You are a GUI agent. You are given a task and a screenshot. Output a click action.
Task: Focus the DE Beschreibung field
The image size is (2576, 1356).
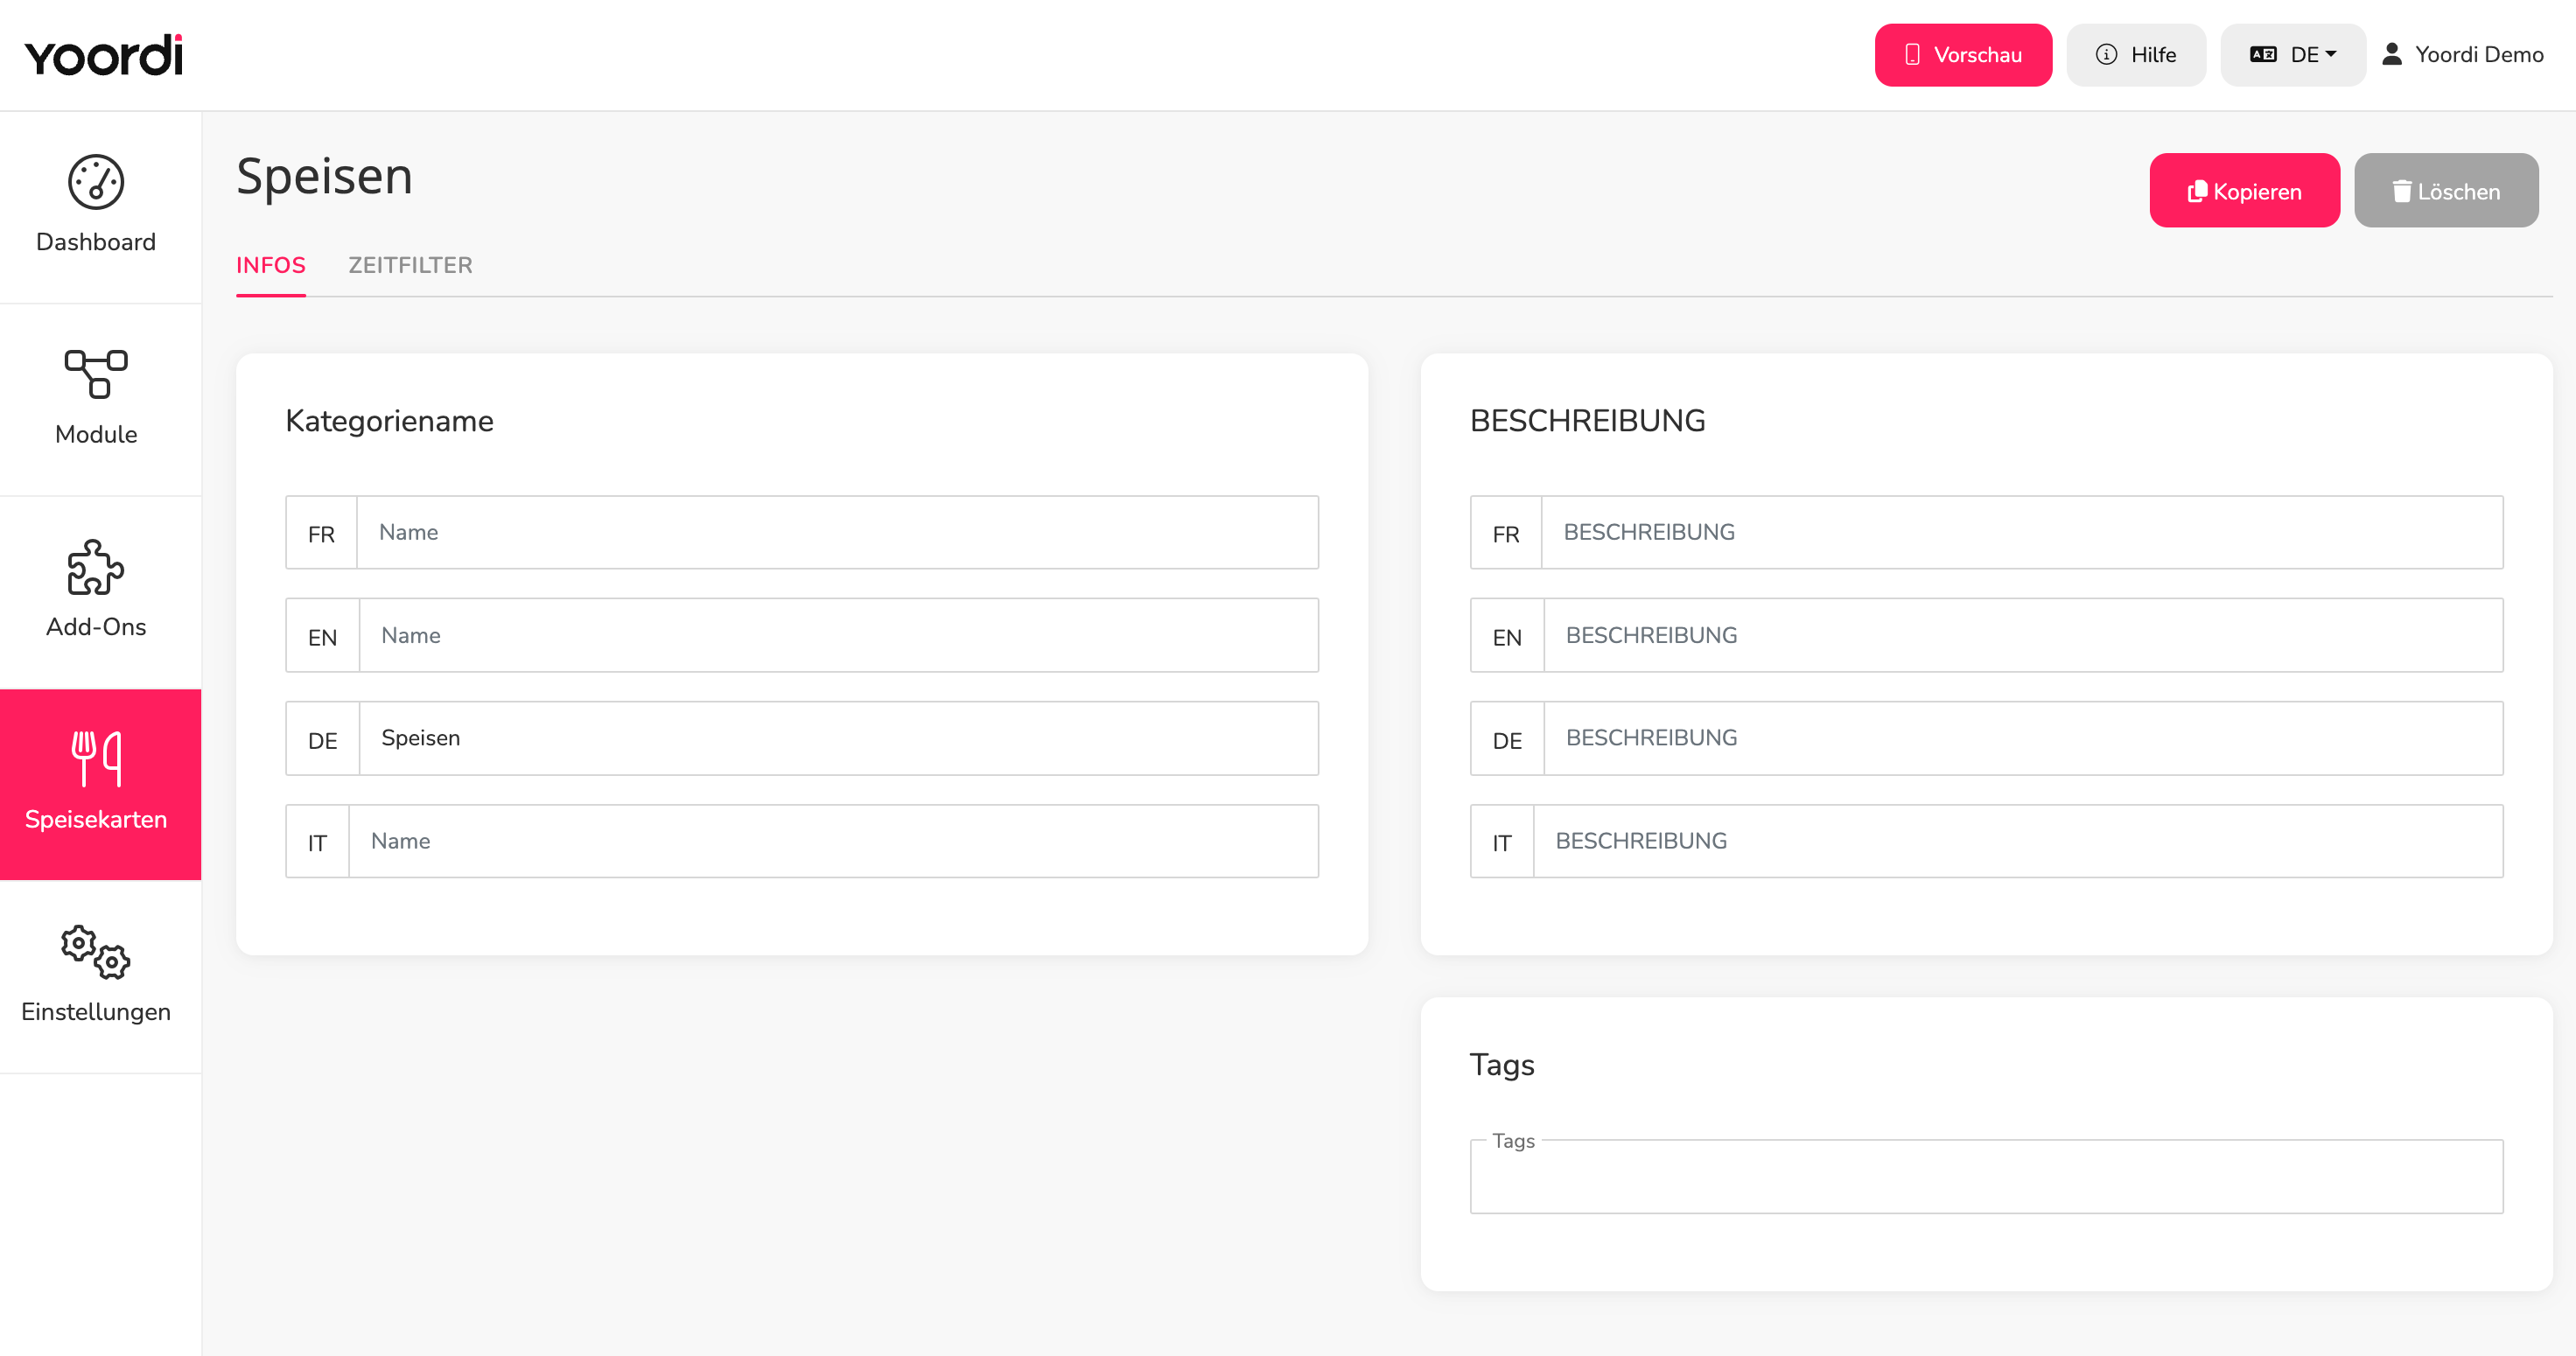pos(2023,738)
